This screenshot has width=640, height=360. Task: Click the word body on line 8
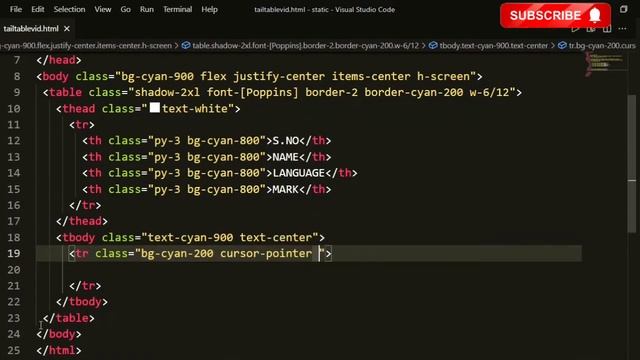click(x=56, y=76)
